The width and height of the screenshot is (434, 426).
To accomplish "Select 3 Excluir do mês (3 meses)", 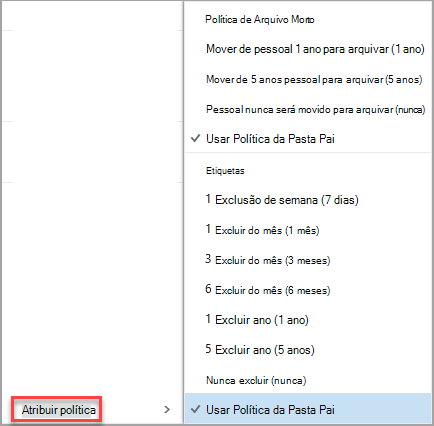I will click(x=268, y=260).
